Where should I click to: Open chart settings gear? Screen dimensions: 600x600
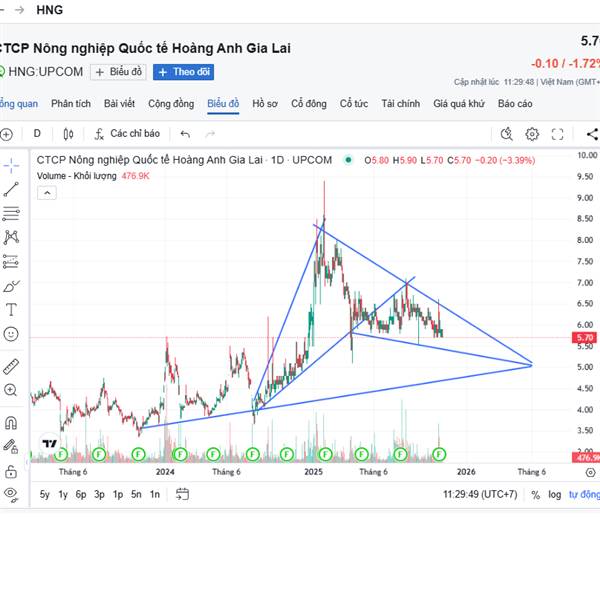coord(532,134)
